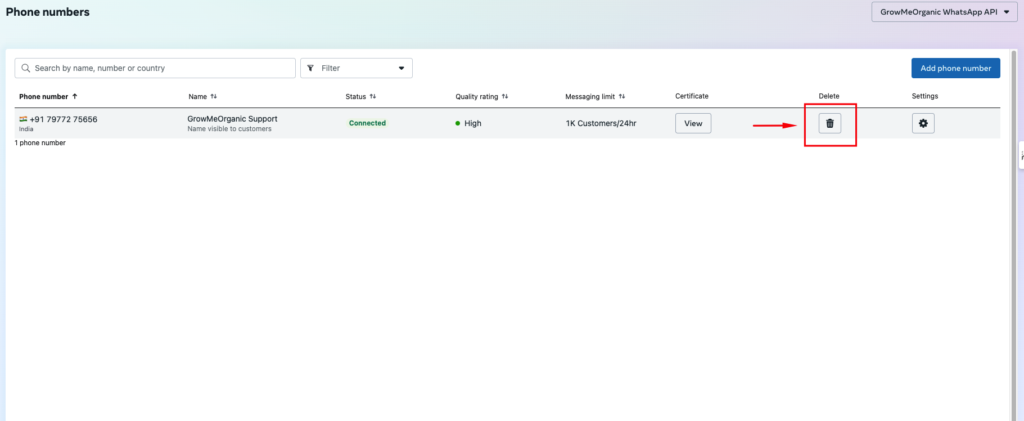Click 'Name visible to customers' subtitle
The width and height of the screenshot is (1024, 421).
[x=229, y=129]
